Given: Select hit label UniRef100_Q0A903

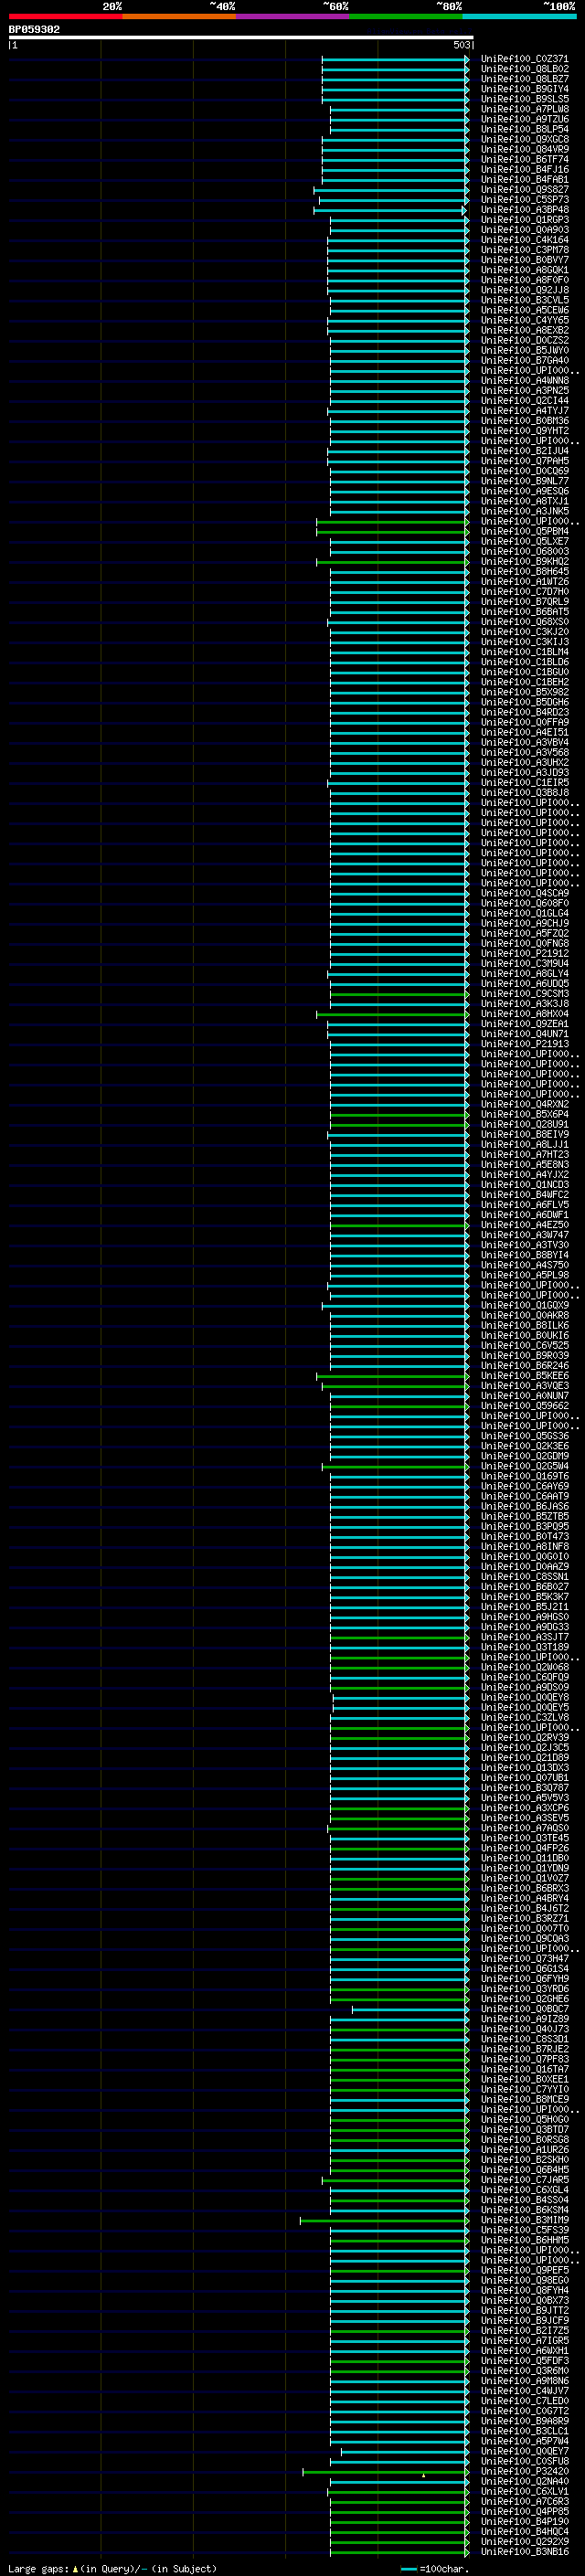Looking at the screenshot, I should [x=524, y=230].
